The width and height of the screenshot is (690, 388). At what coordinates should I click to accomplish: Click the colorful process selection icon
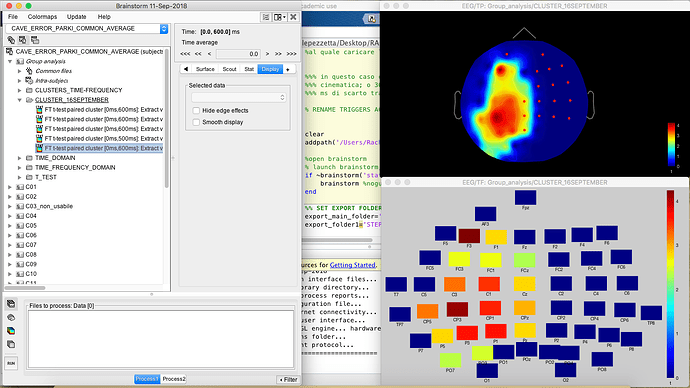click(11, 331)
